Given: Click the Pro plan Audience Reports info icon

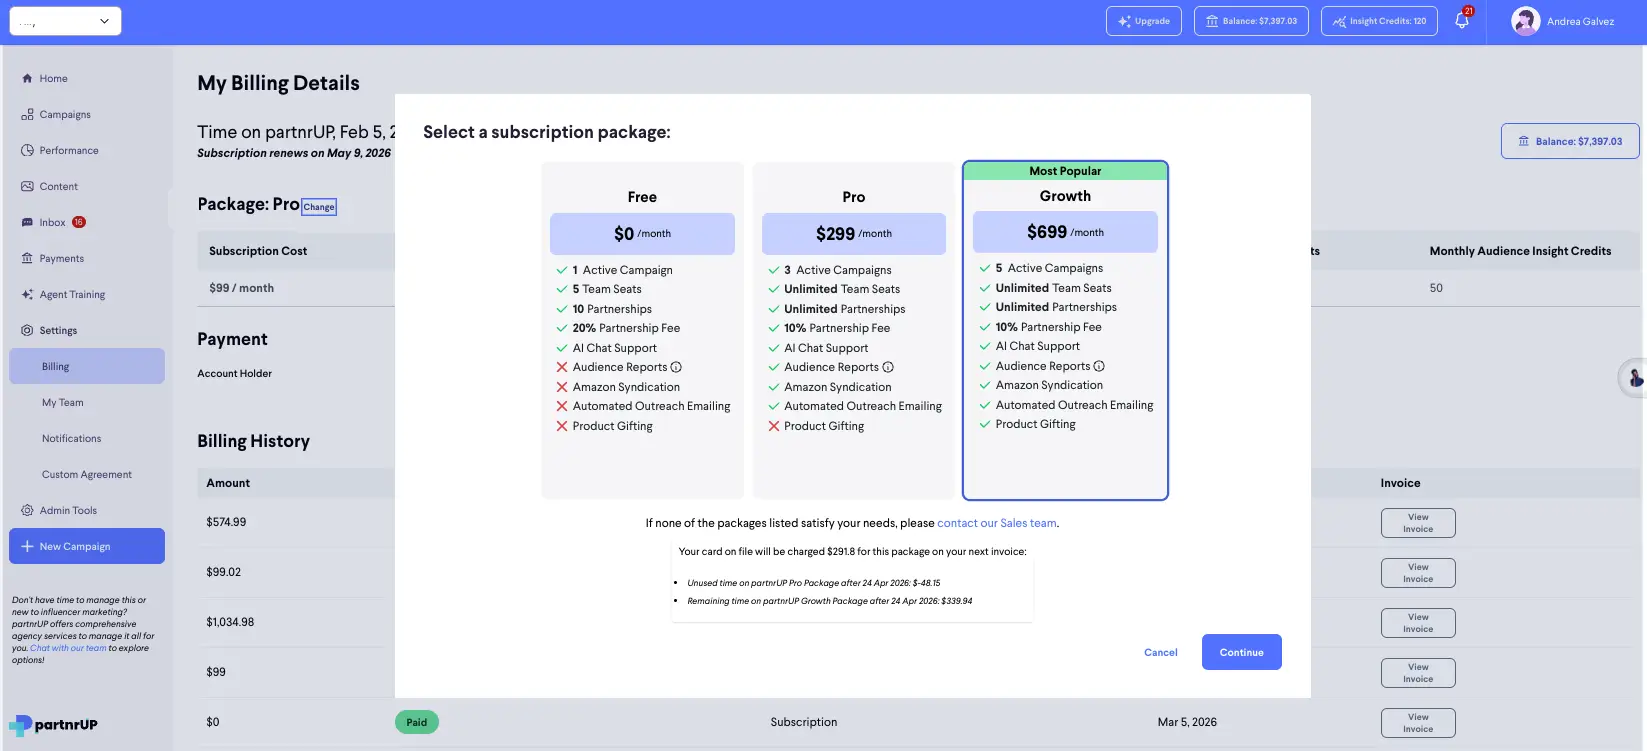Looking at the screenshot, I should click(888, 367).
